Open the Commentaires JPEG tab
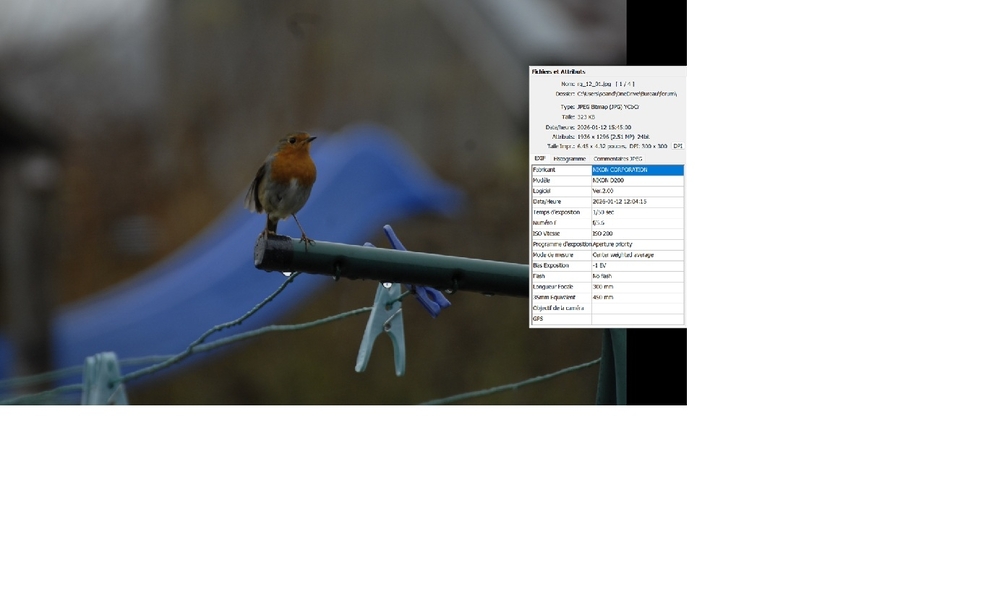The image size is (1005, 594). [x=617, y=159]
